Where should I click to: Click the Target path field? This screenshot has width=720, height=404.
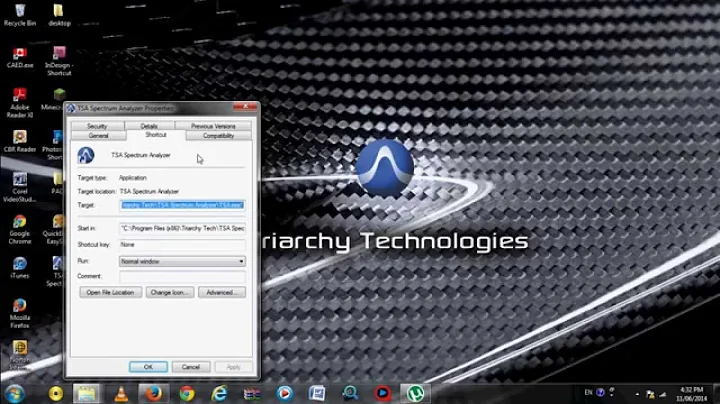point(182,205)
